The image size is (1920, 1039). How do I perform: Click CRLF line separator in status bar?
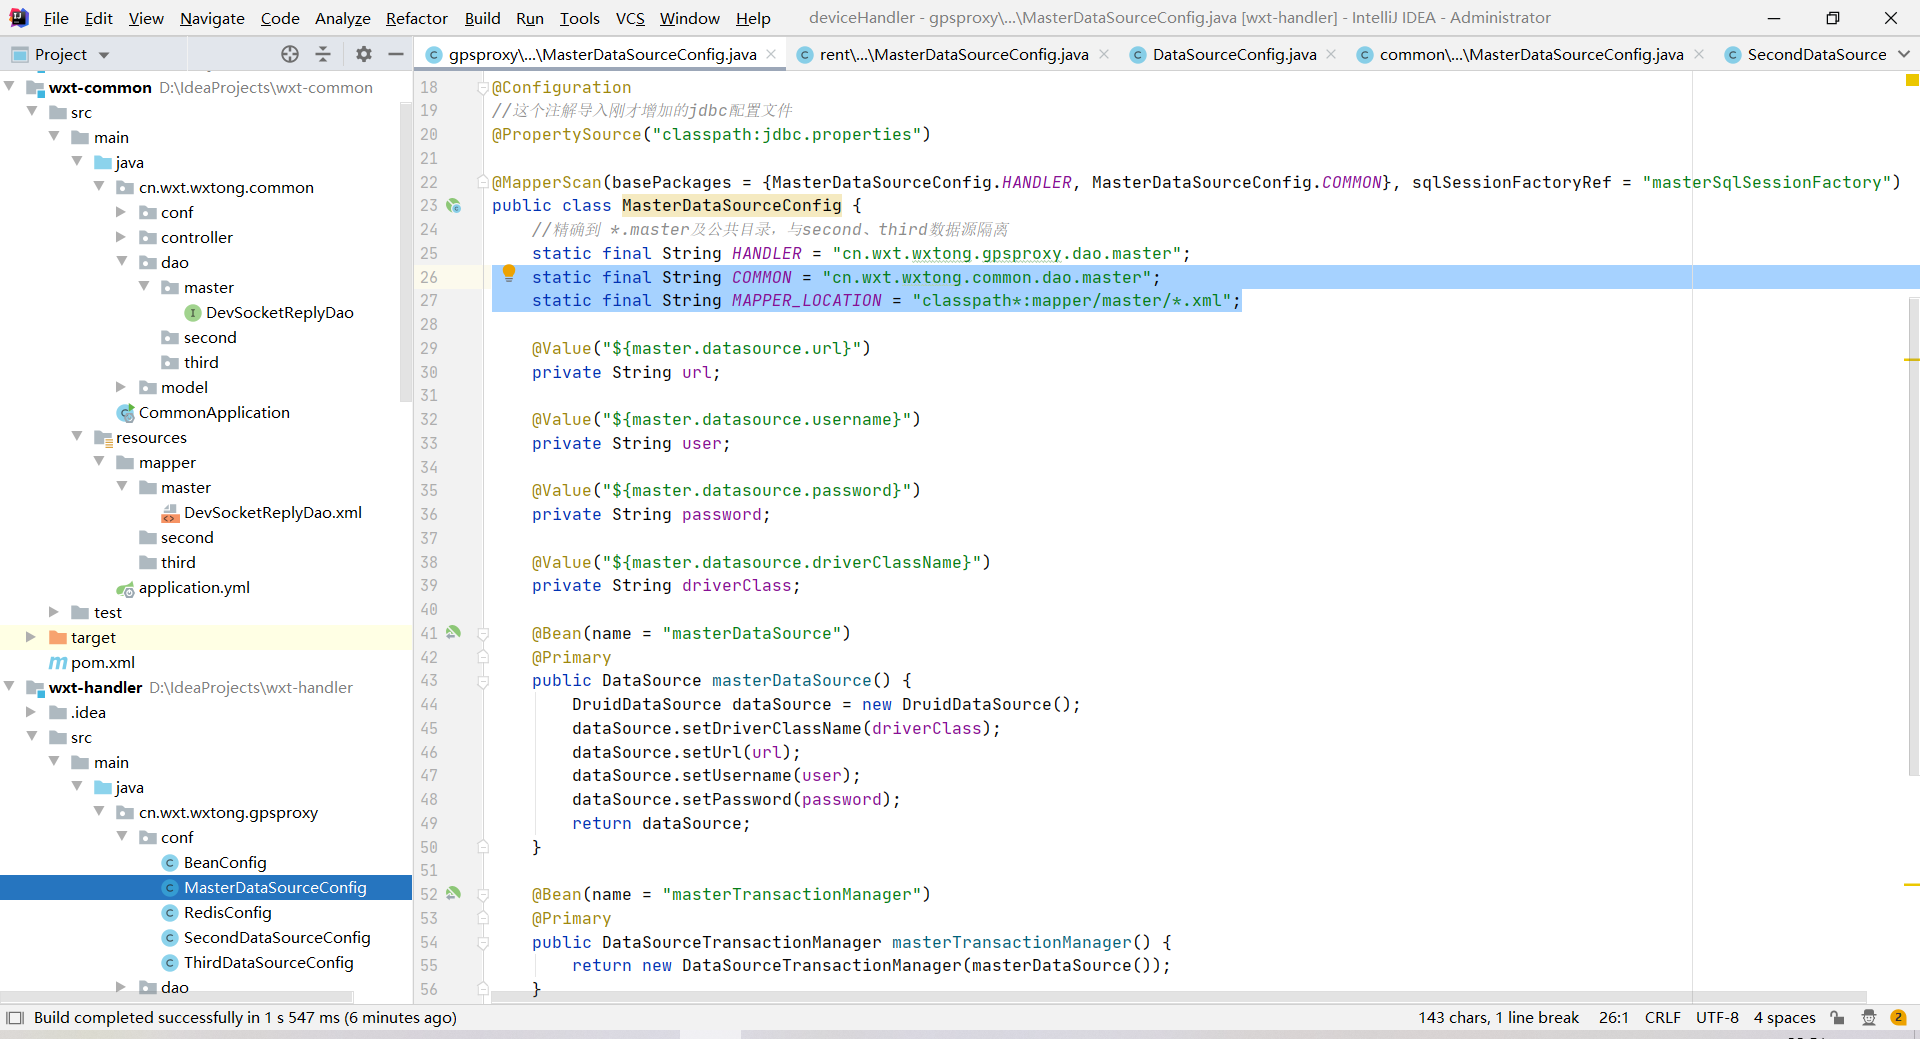pyautogui.click(x=1662, y=1017)
